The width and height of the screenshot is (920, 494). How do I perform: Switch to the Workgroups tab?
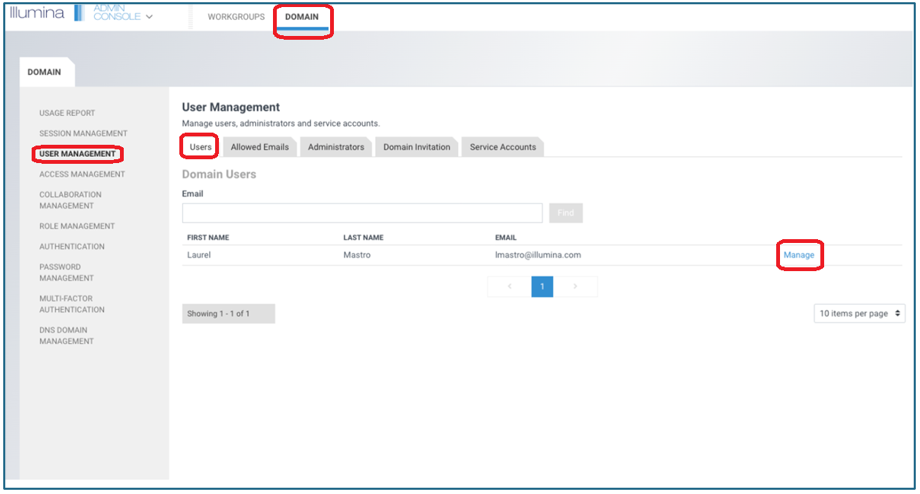point(236,17)
